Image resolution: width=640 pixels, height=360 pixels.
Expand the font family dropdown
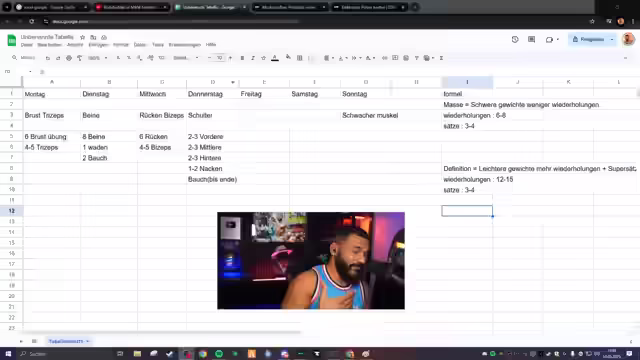(x=186, y=58)
